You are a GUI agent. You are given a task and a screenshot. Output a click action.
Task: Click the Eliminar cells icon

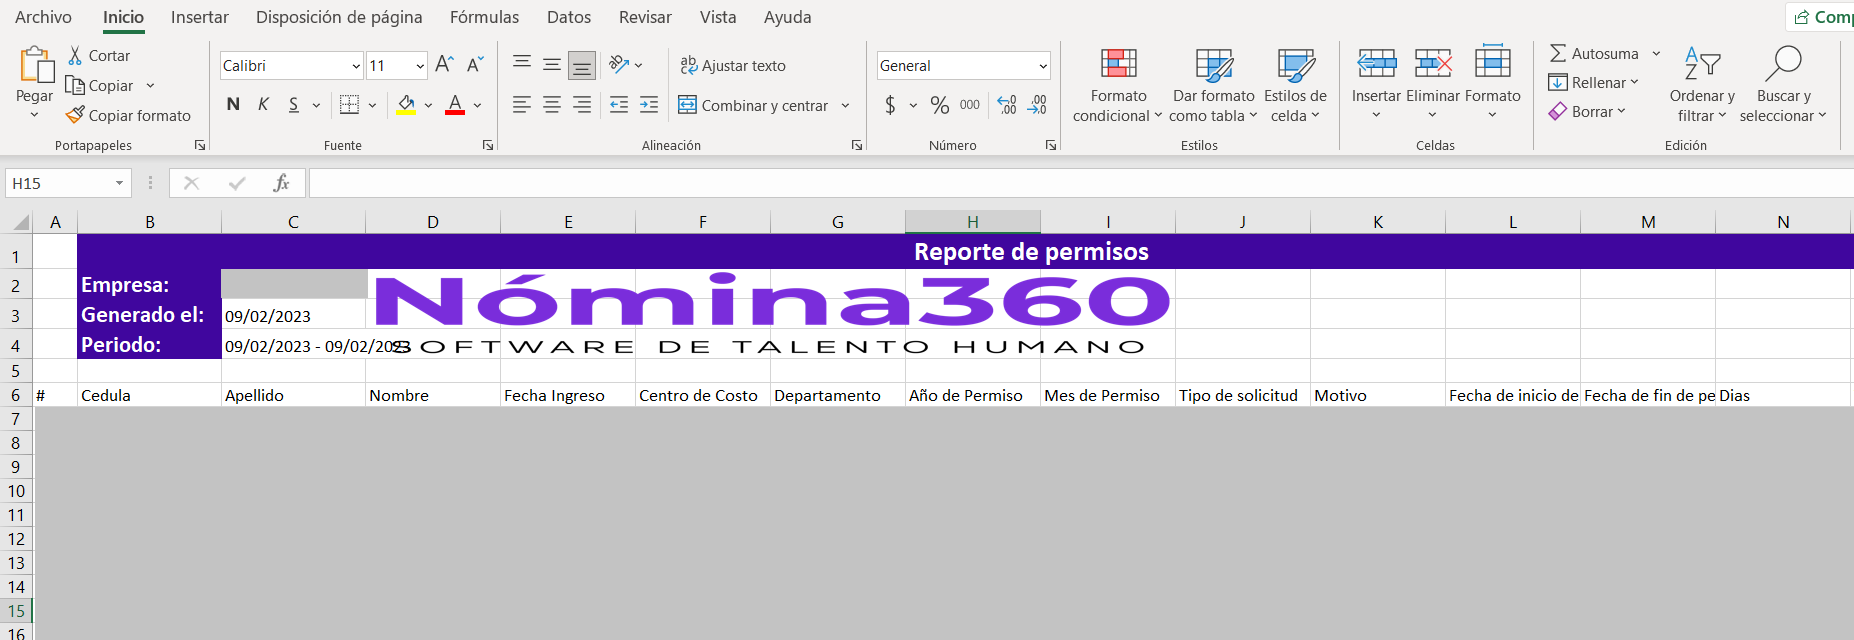coord(1433,64)
